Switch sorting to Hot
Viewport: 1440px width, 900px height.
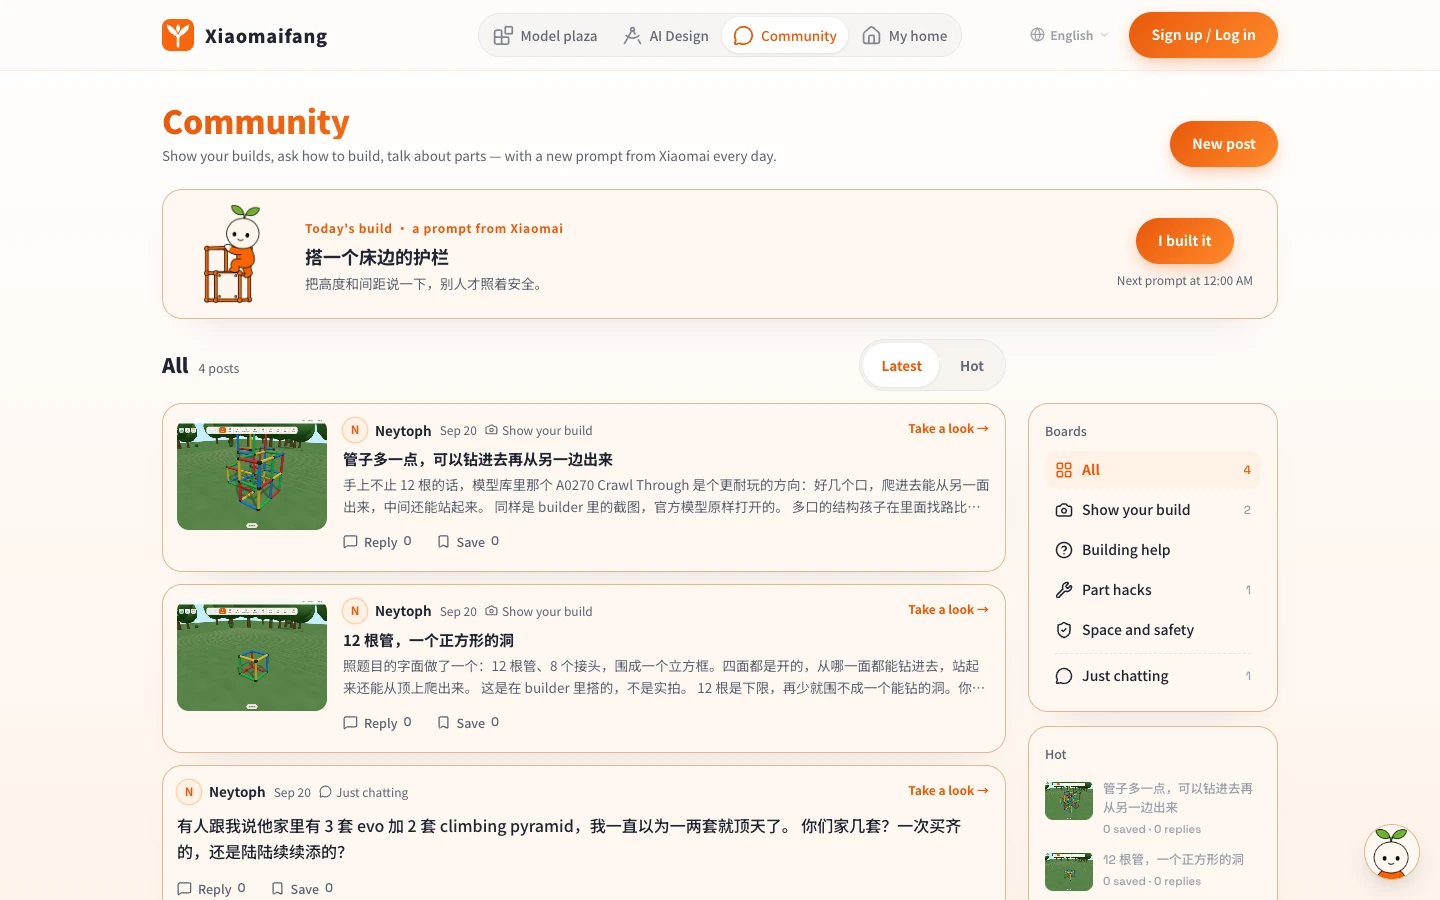coord(971,366)
